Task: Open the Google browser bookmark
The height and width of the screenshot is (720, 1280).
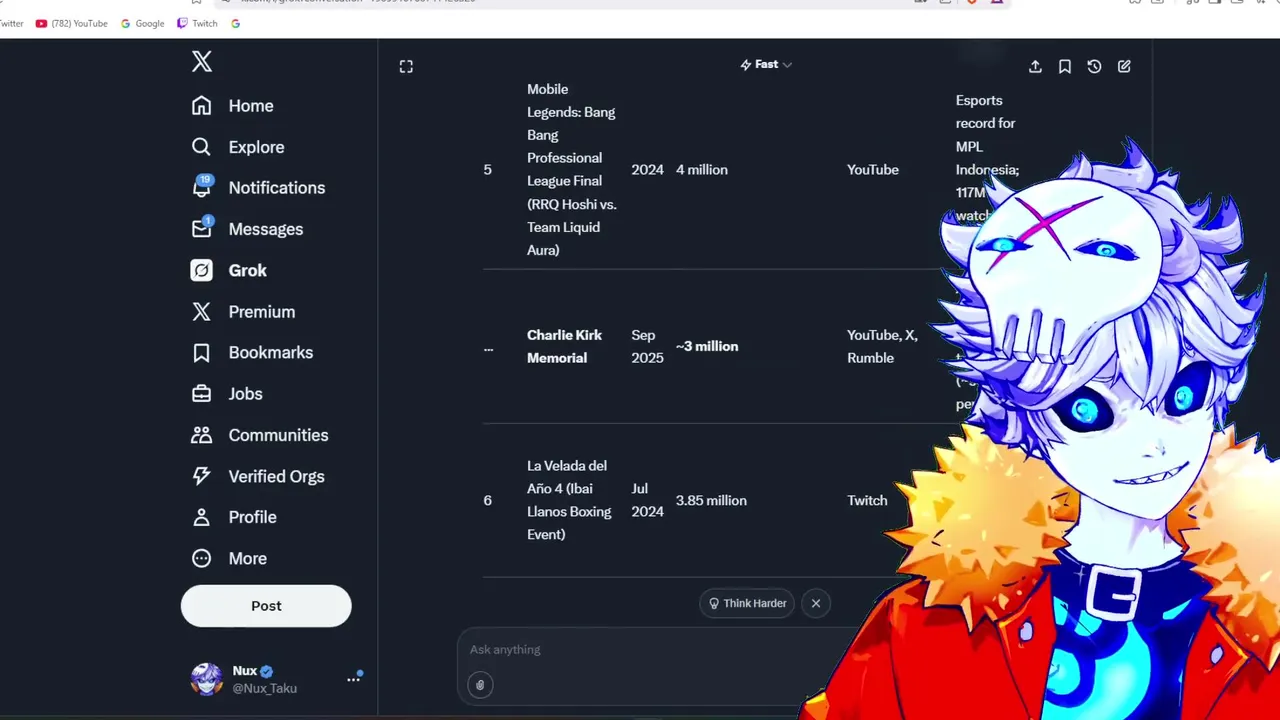Action: click(x=142, y=23)
